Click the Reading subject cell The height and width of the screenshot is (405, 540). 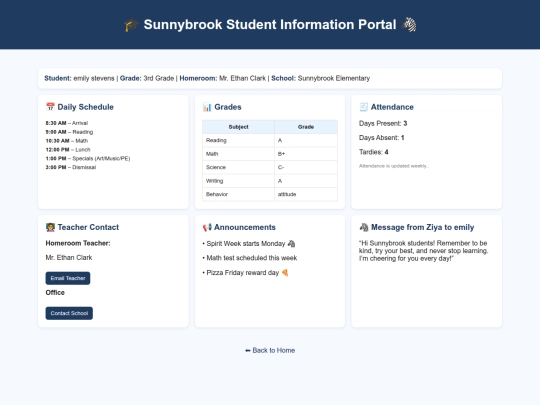238,140
